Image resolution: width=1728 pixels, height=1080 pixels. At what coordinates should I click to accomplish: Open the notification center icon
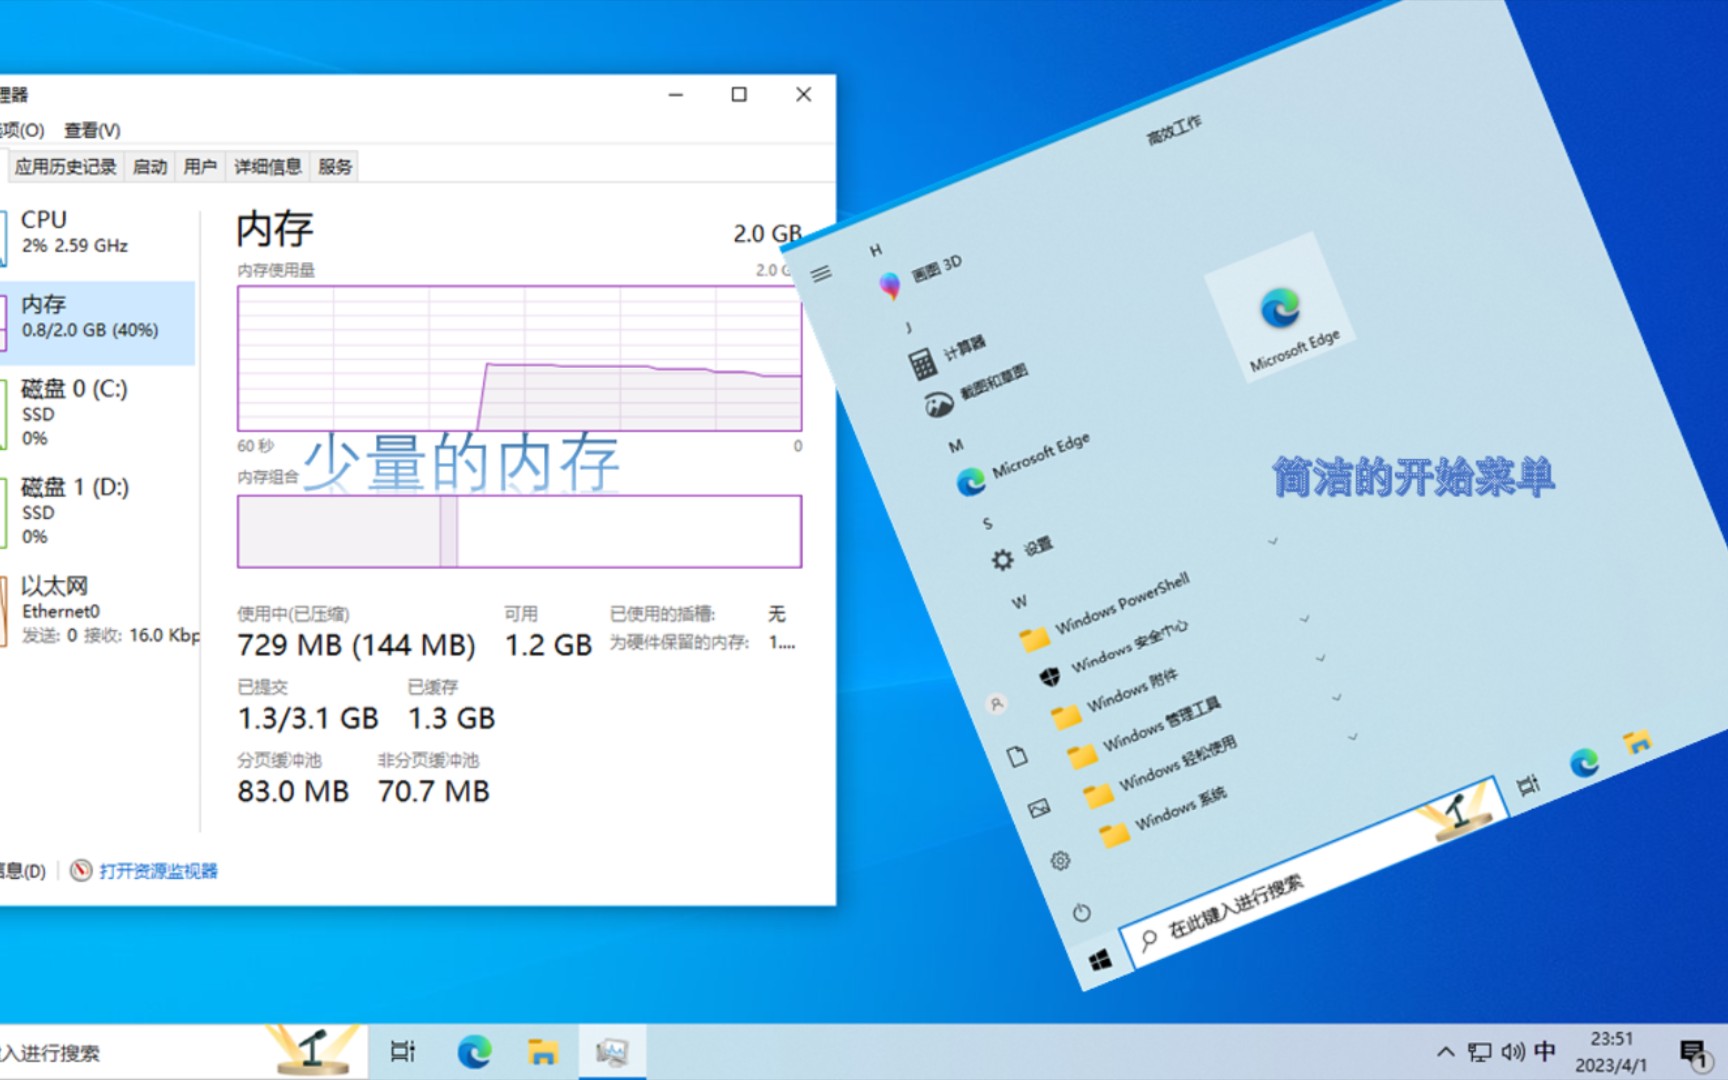(x=1694, y=1053)
